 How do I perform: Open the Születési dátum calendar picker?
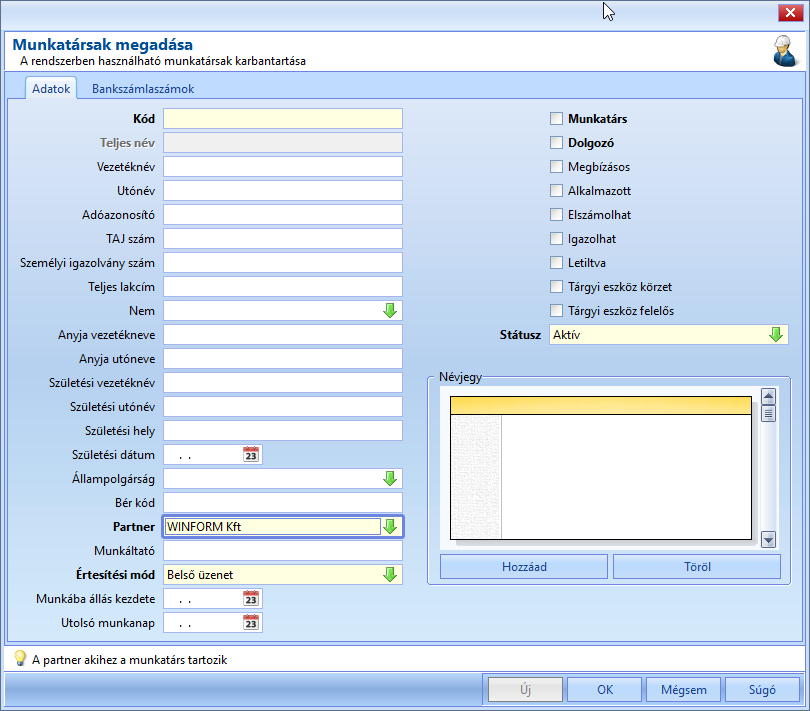(251, 455)
